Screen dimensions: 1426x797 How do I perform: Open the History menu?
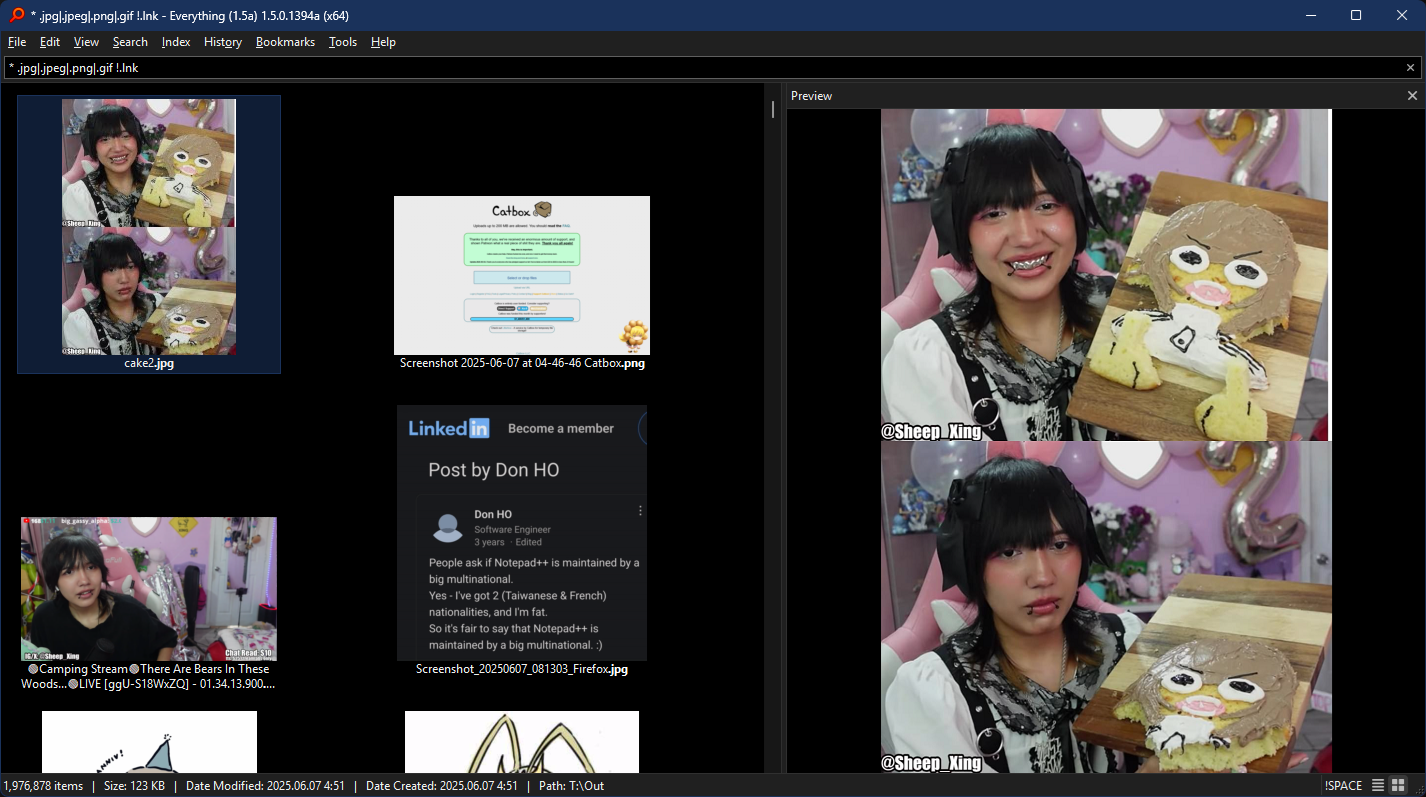click(x=223, y=42)
